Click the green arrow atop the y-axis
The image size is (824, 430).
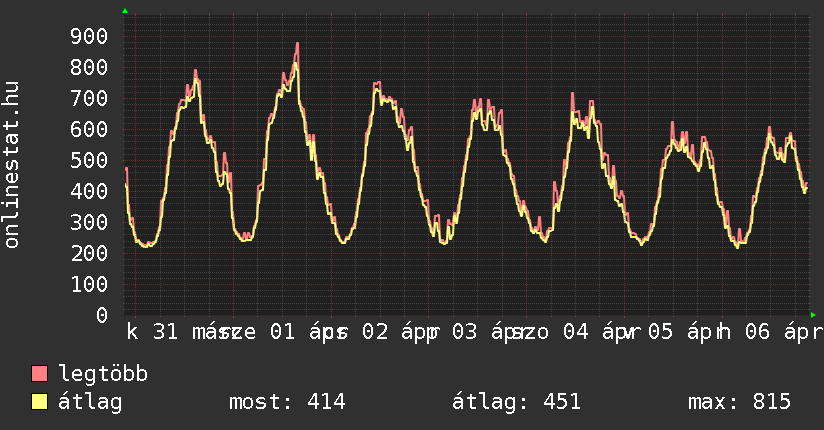125,11
